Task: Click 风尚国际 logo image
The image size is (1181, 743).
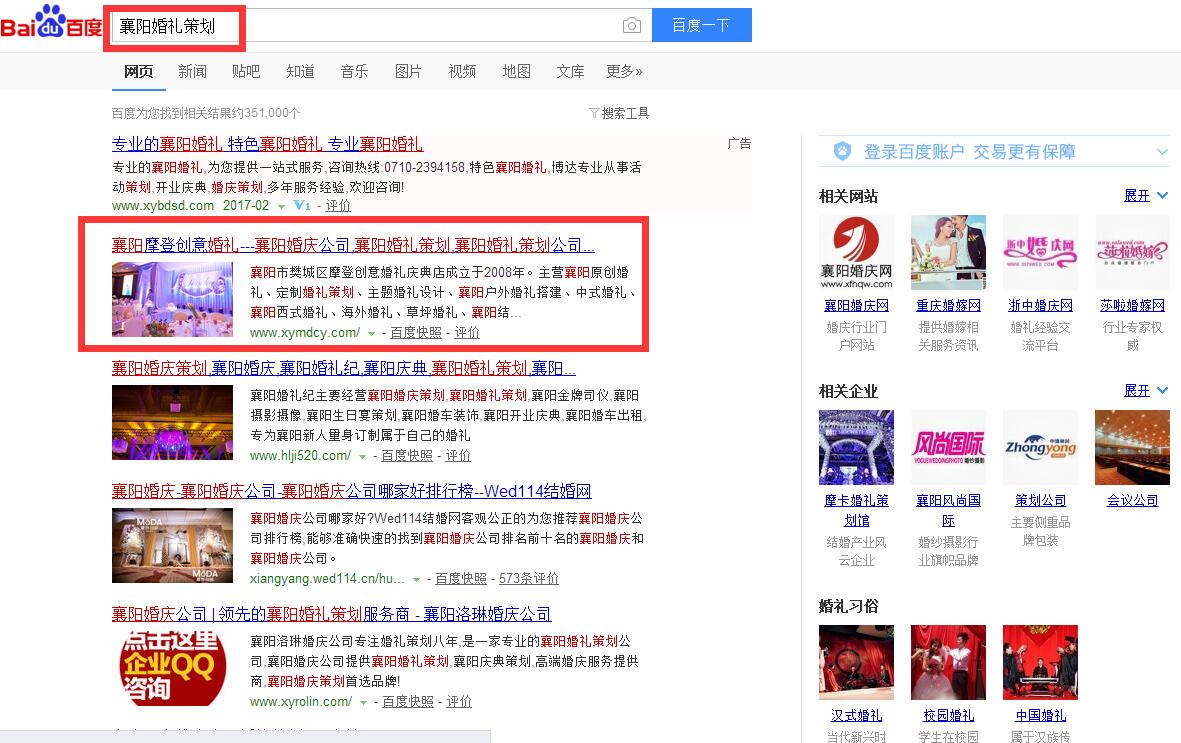Action: click(x=948, y=448)
